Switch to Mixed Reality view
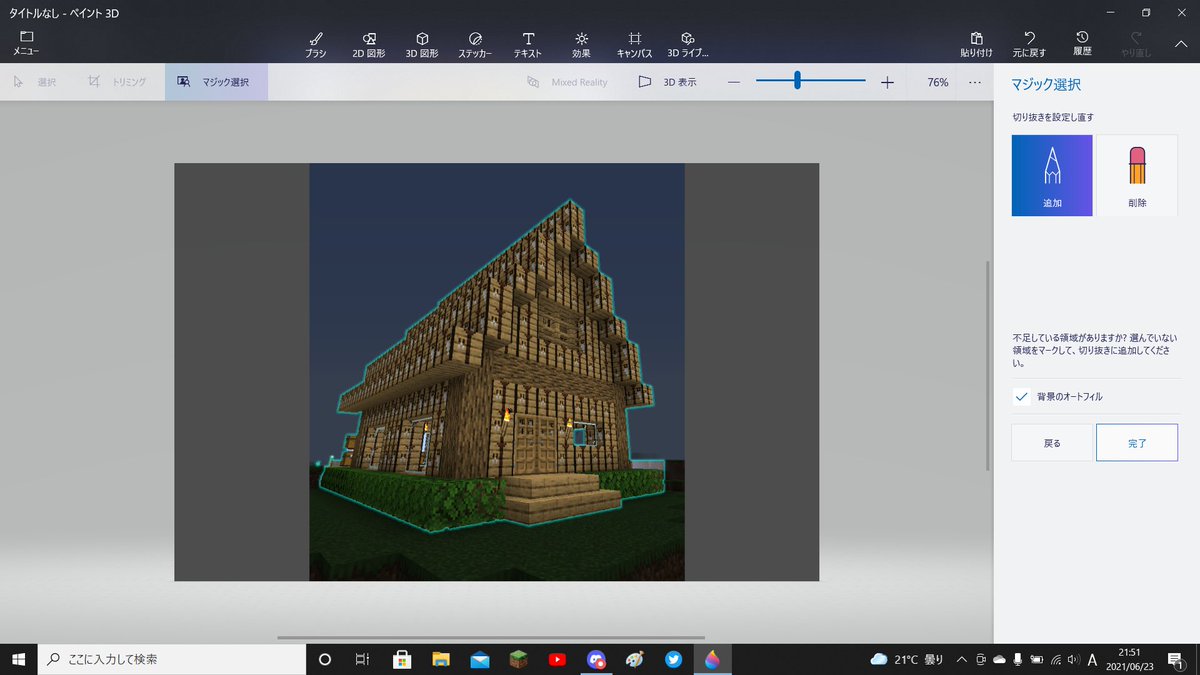The image size is (1200, 675). pos(567,82)
